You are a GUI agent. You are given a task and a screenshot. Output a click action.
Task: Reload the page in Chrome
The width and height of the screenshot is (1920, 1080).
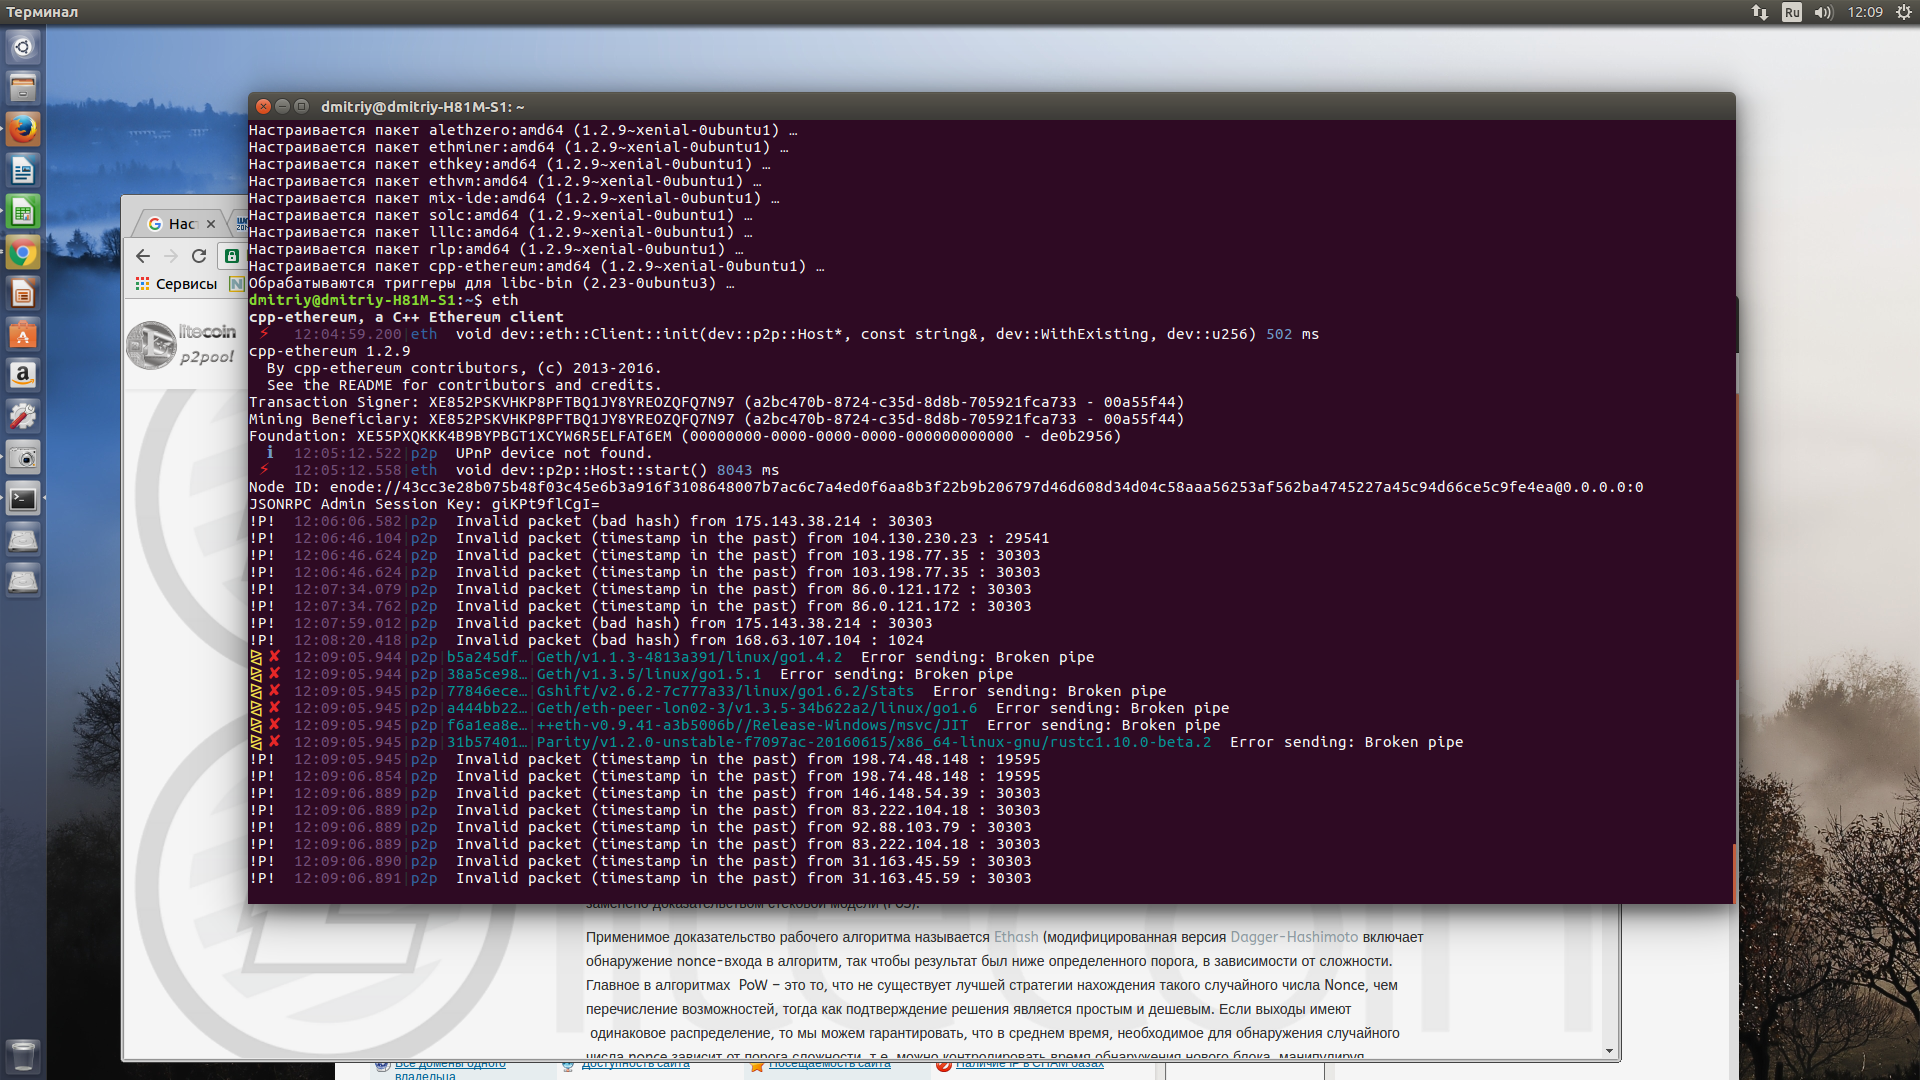[x=199, y=256]
